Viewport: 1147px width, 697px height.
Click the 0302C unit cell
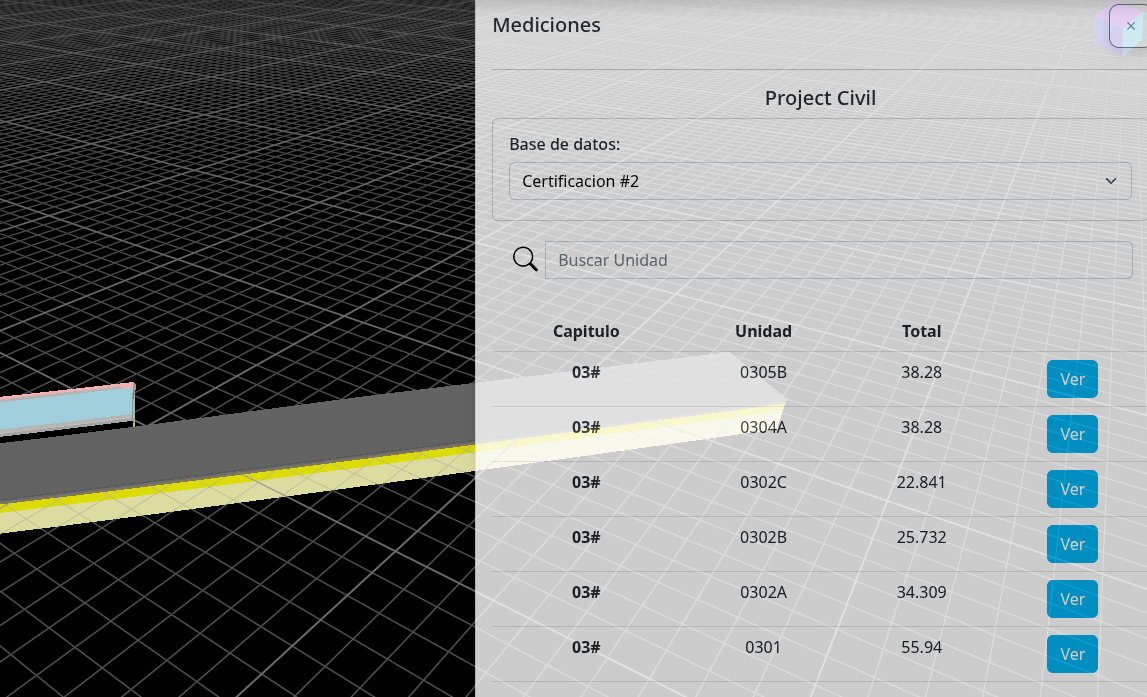(763, 482)
